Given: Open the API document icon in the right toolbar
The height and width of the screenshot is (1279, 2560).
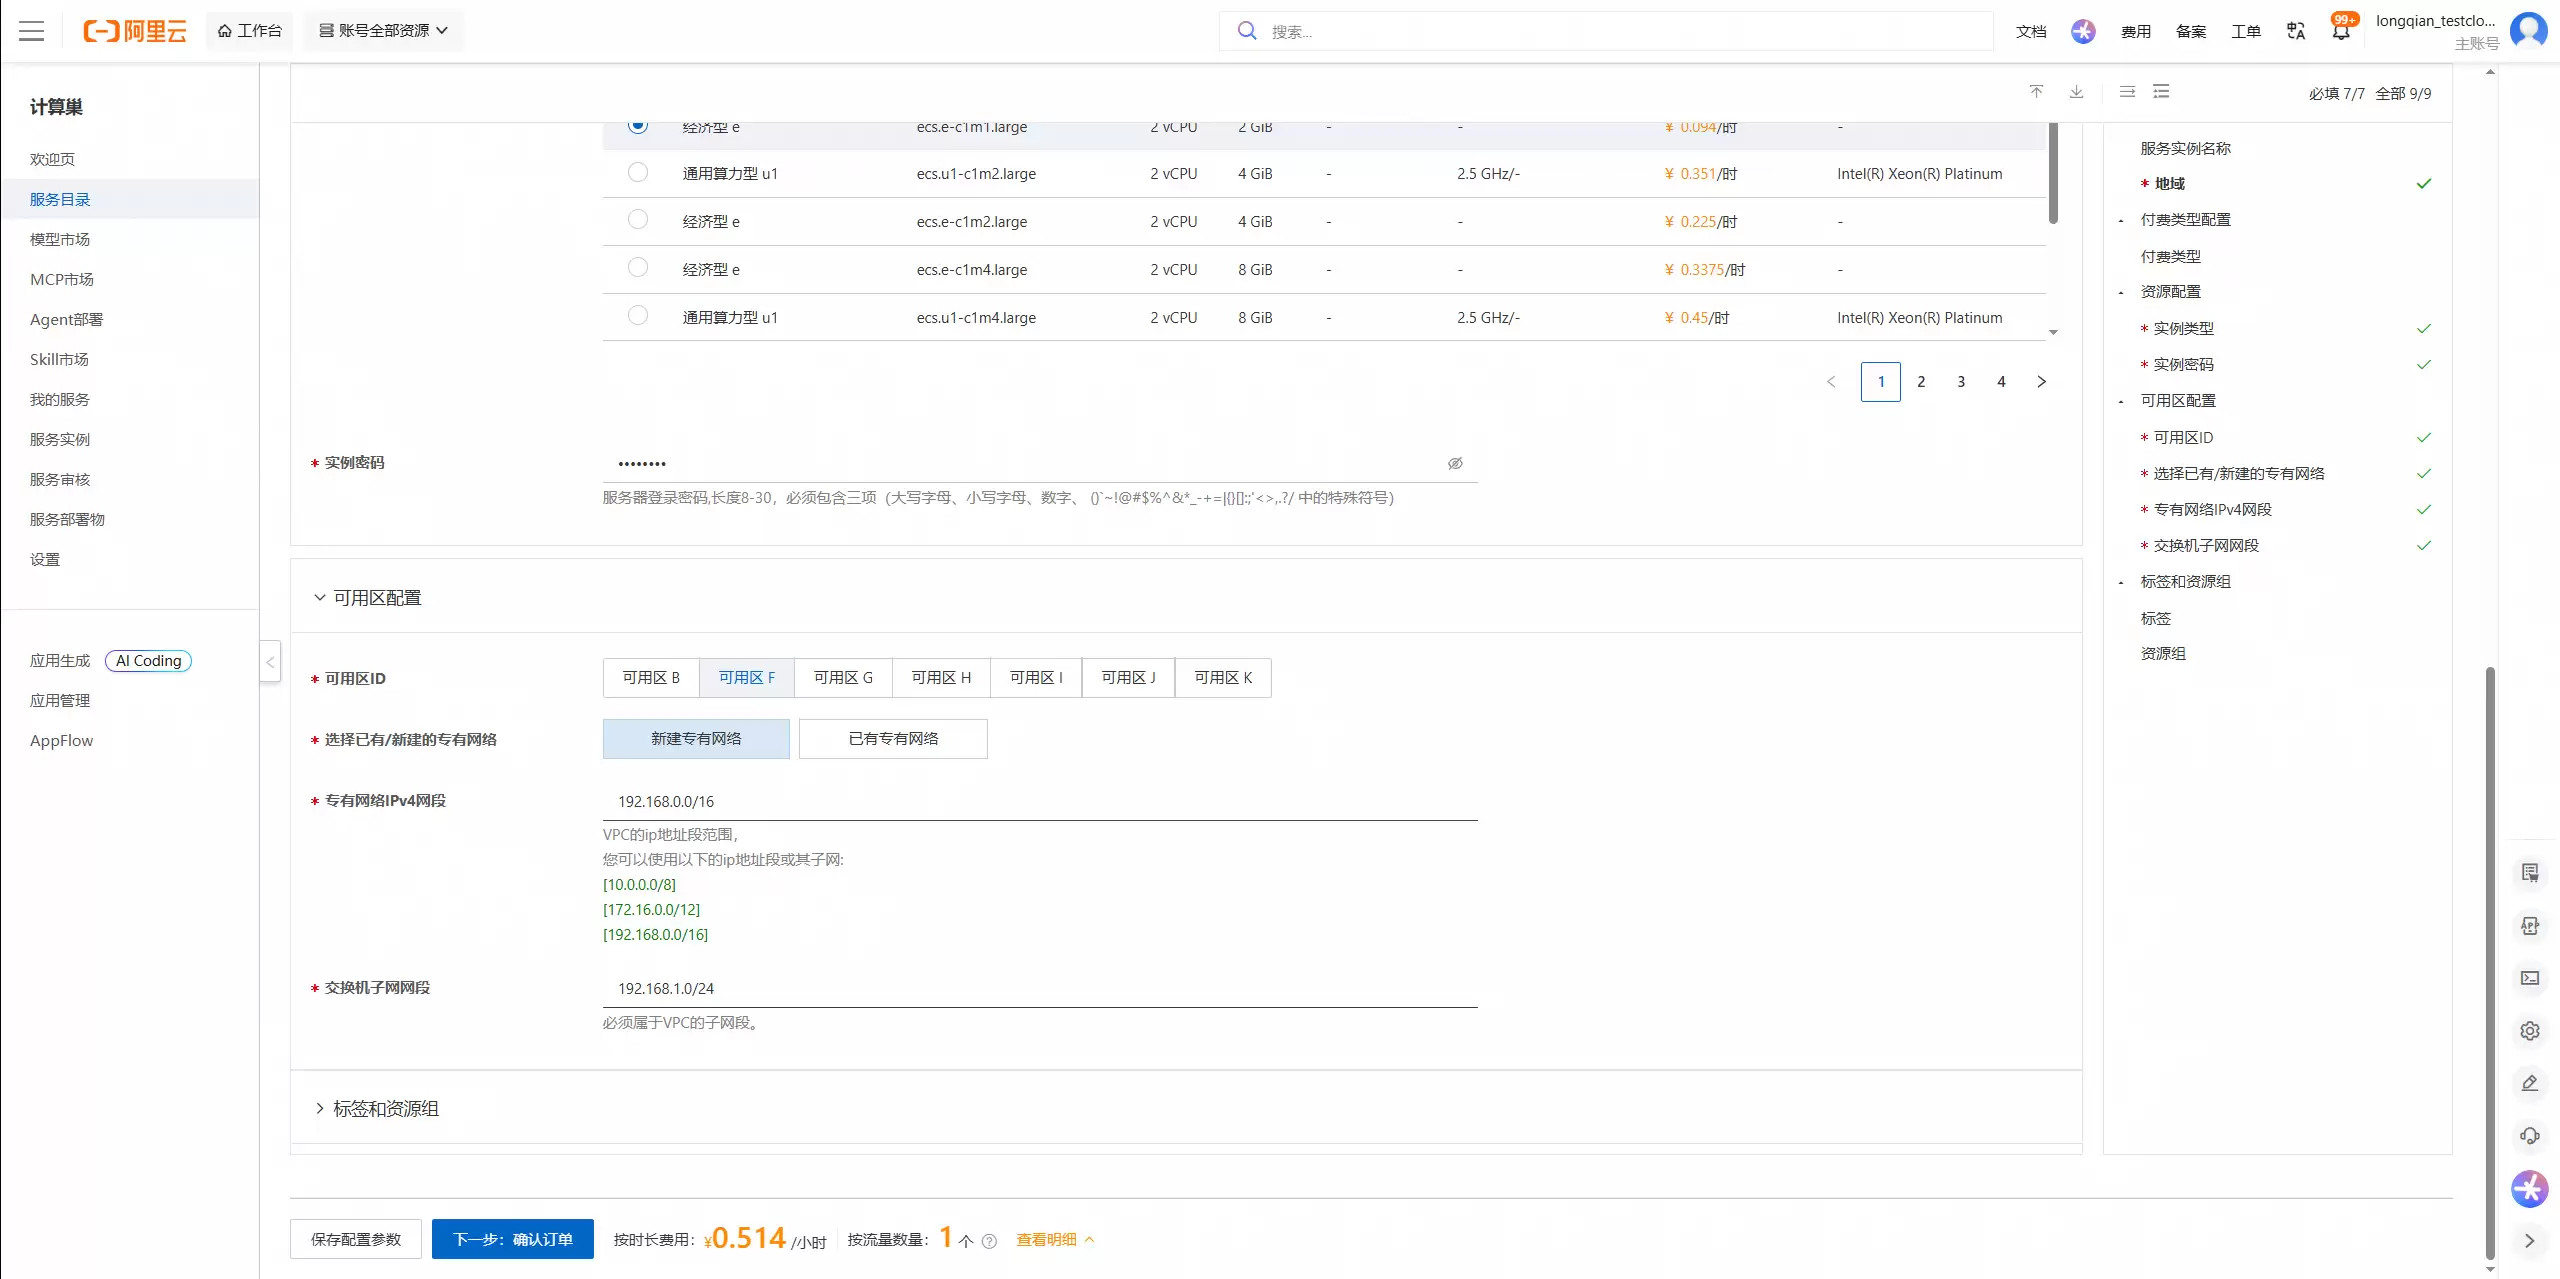Looking at the screenshot, I should tap(2530, 926).
